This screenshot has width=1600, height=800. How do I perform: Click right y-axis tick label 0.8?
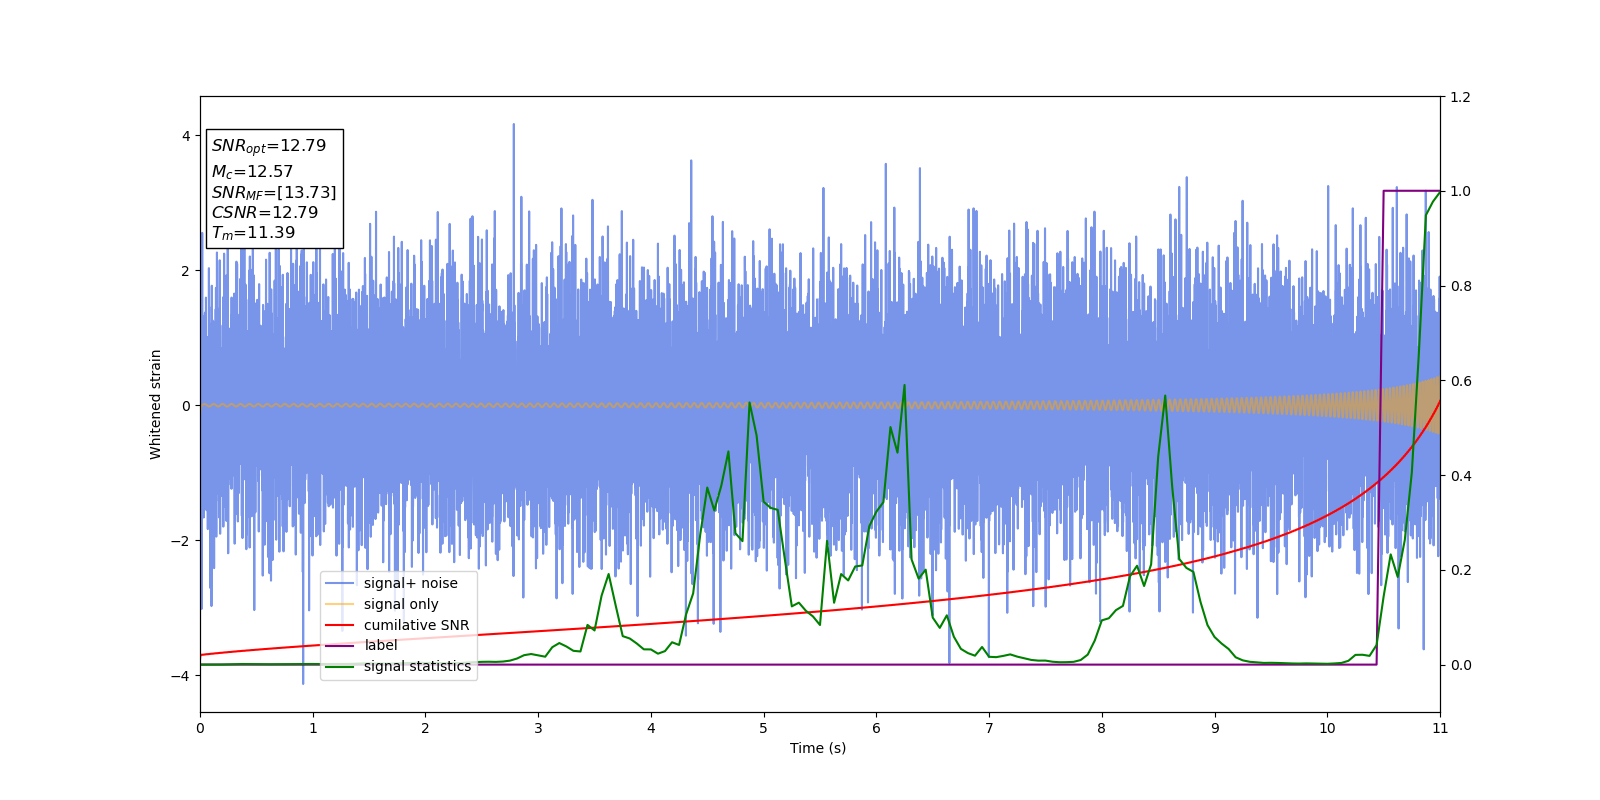point(1460,286)
